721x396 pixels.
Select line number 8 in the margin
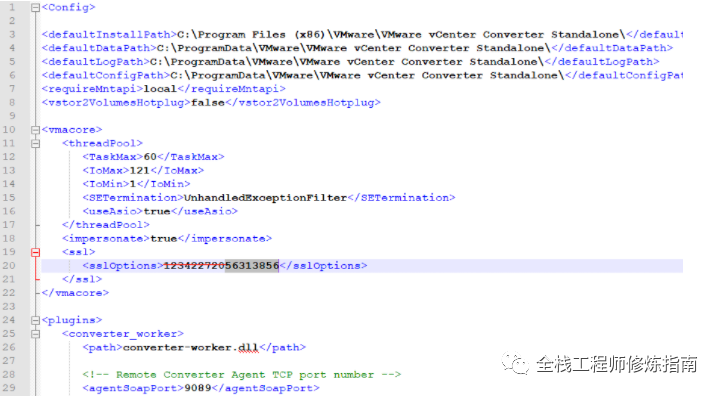tap(12, 103)
